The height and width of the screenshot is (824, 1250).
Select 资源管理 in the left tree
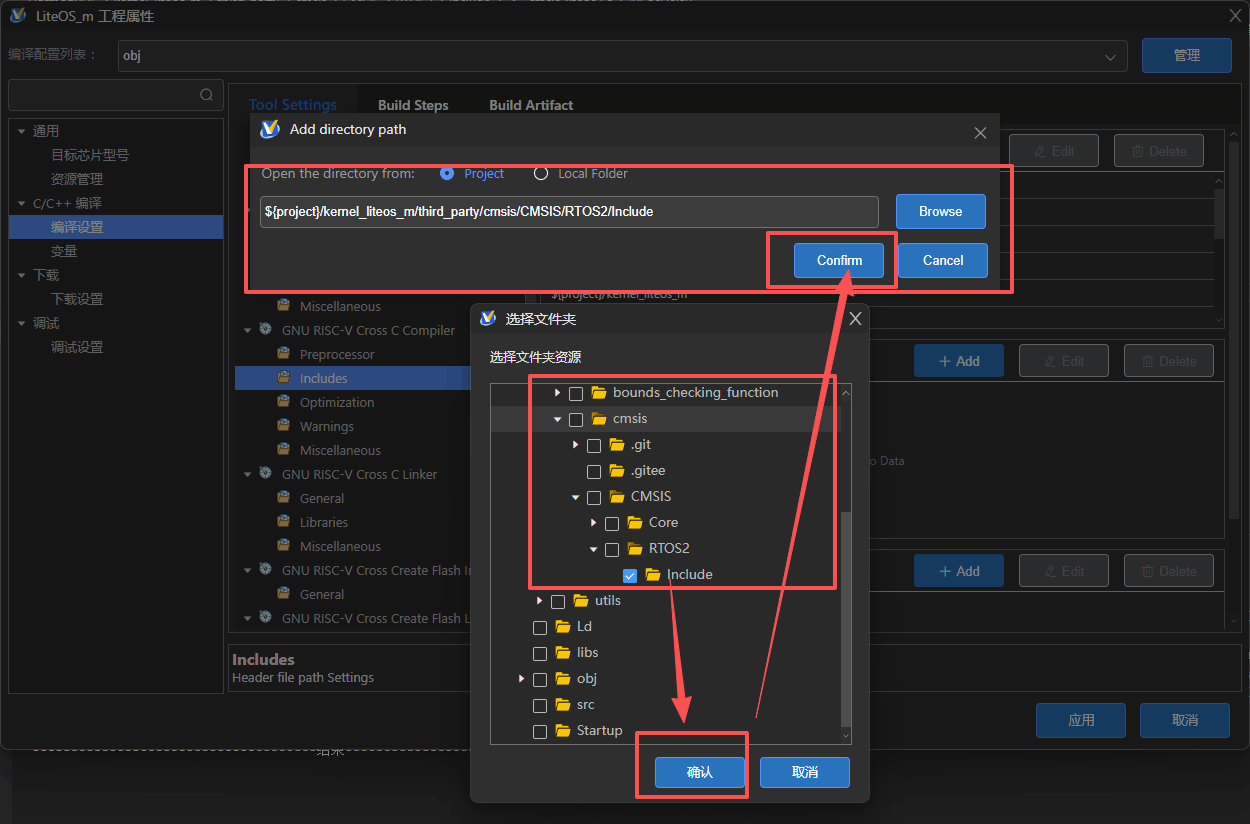(77, 179)
